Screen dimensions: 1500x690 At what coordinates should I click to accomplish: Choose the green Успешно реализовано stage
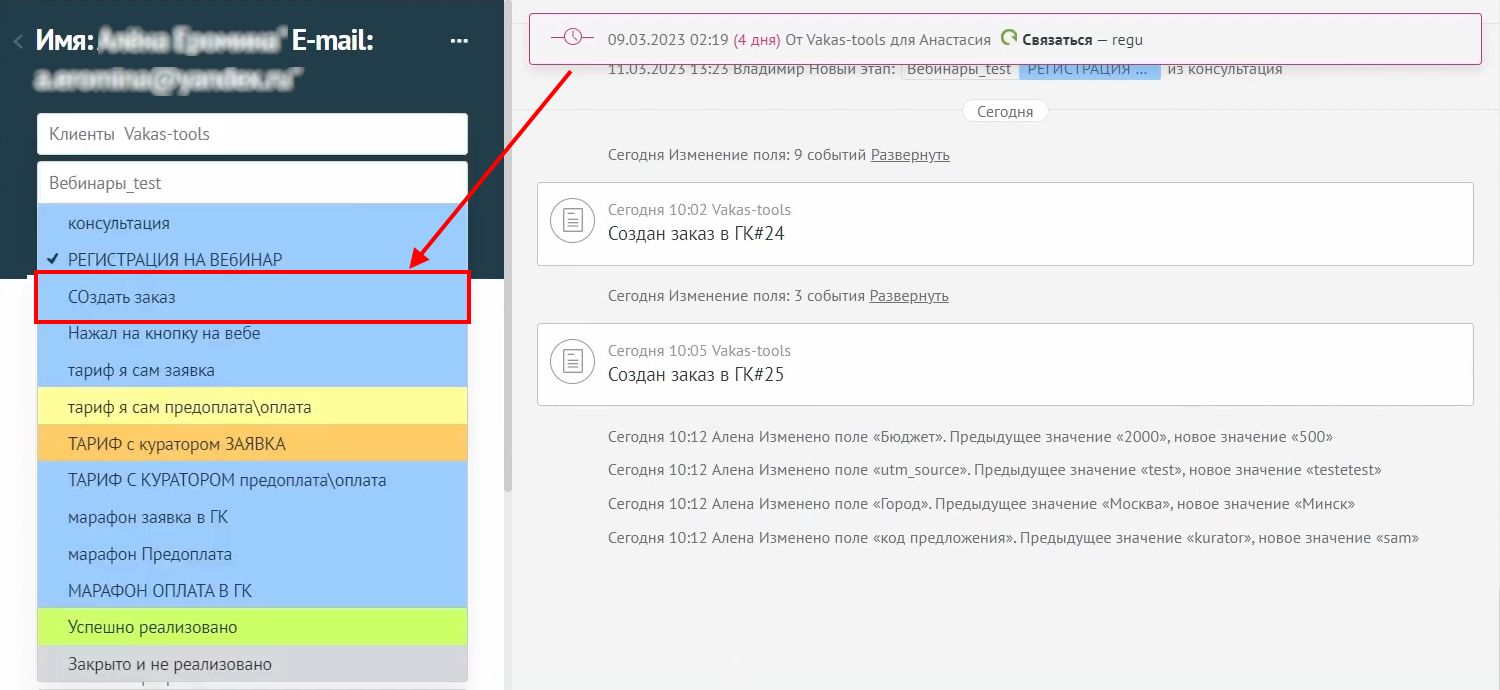coord(152,627)
